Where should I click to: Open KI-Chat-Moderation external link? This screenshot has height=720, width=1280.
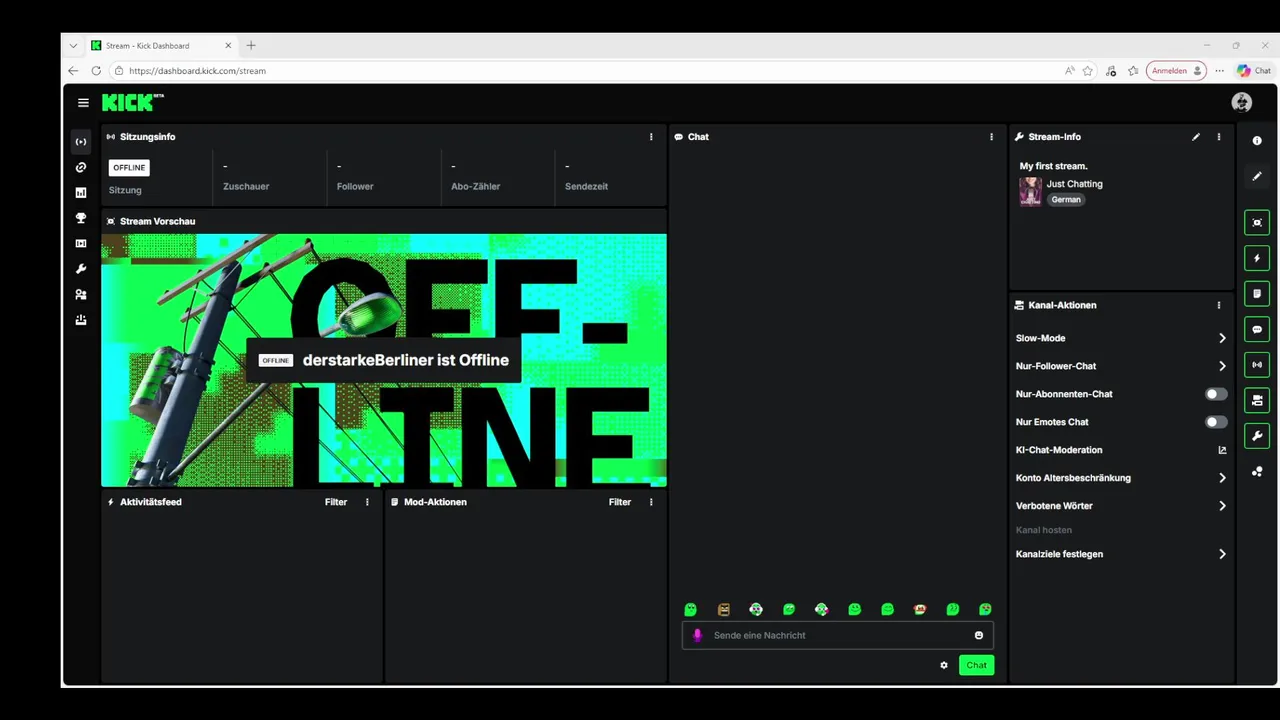click(x=1222, y=450)
